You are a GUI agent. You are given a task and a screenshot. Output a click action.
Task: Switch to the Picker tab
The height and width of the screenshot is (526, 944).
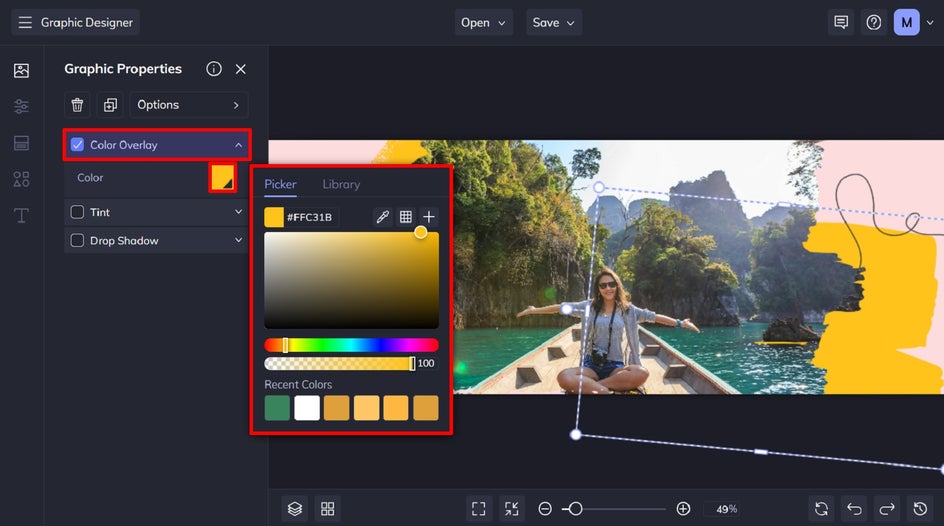click(x=280, y=184)
